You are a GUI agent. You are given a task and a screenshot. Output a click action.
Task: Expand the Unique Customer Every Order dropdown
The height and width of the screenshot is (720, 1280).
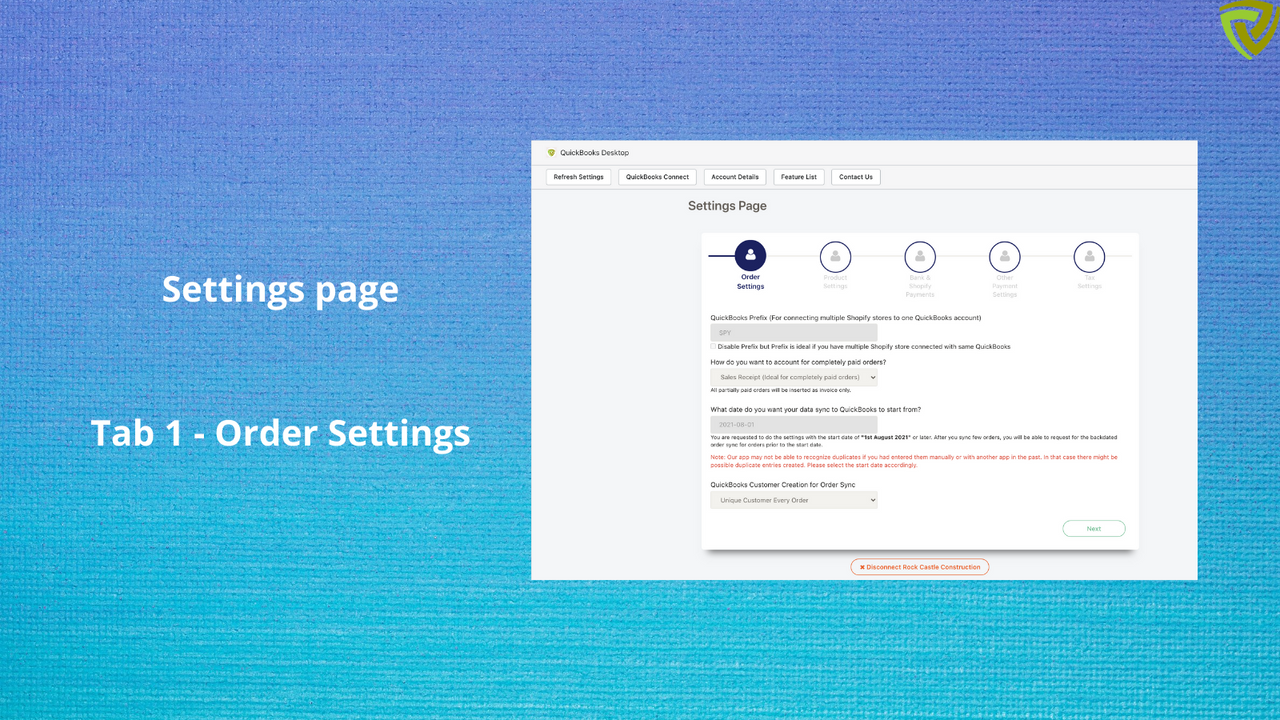coord(794,500)
